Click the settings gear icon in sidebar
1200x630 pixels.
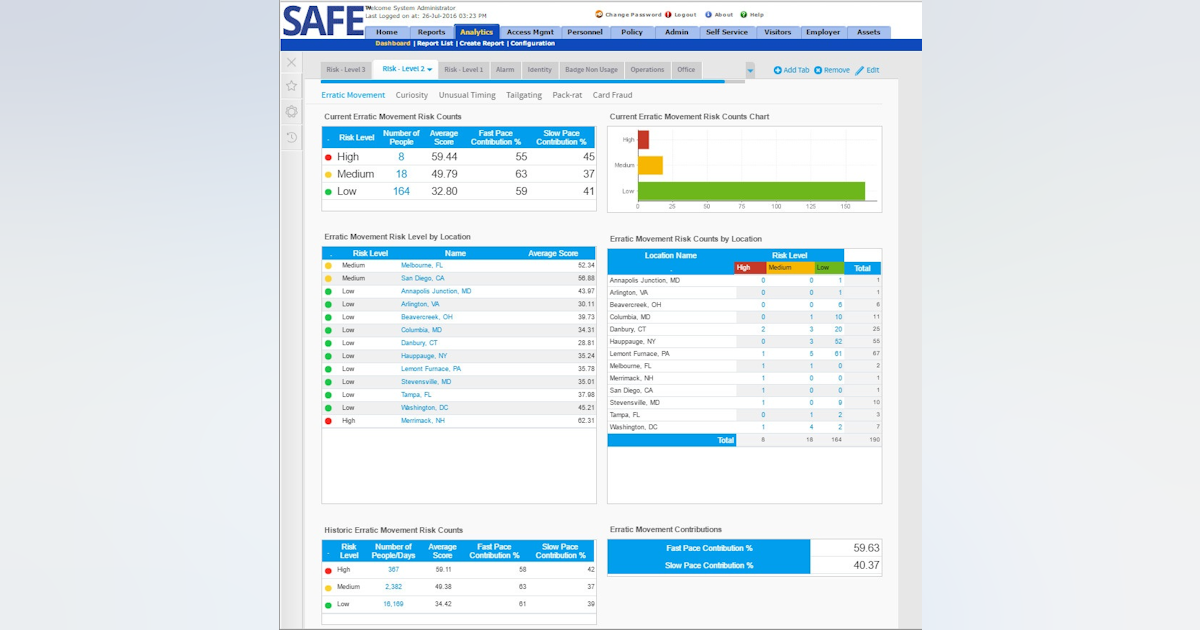point(291,111)
